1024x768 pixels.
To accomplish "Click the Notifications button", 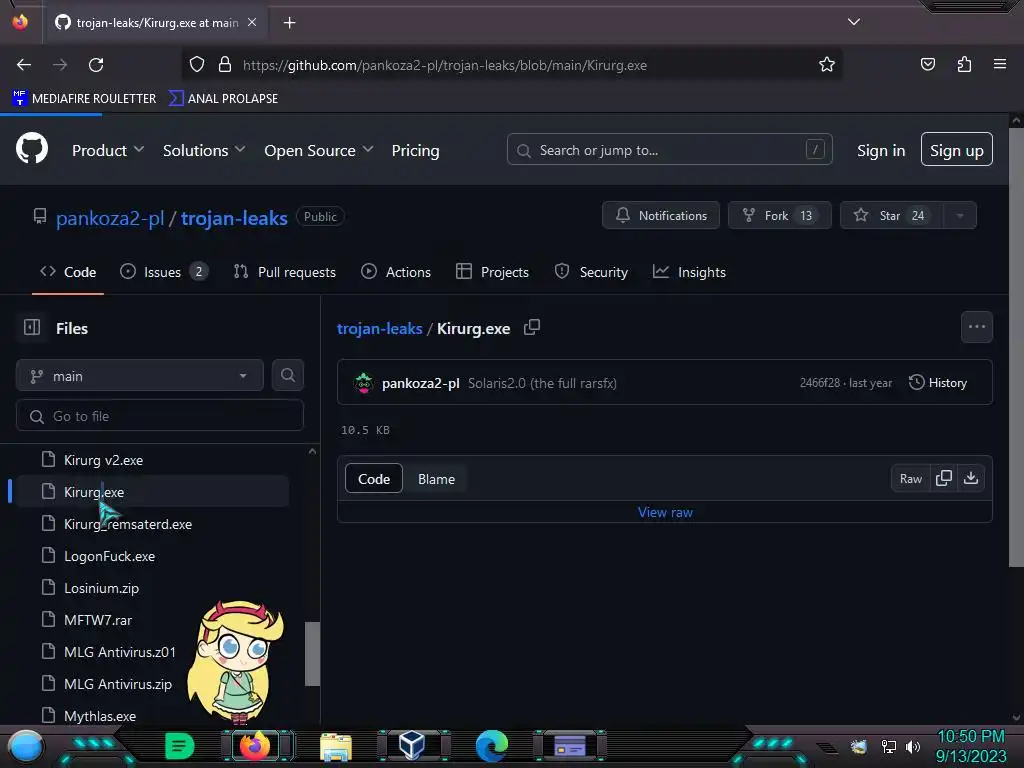I will point(661,216).
